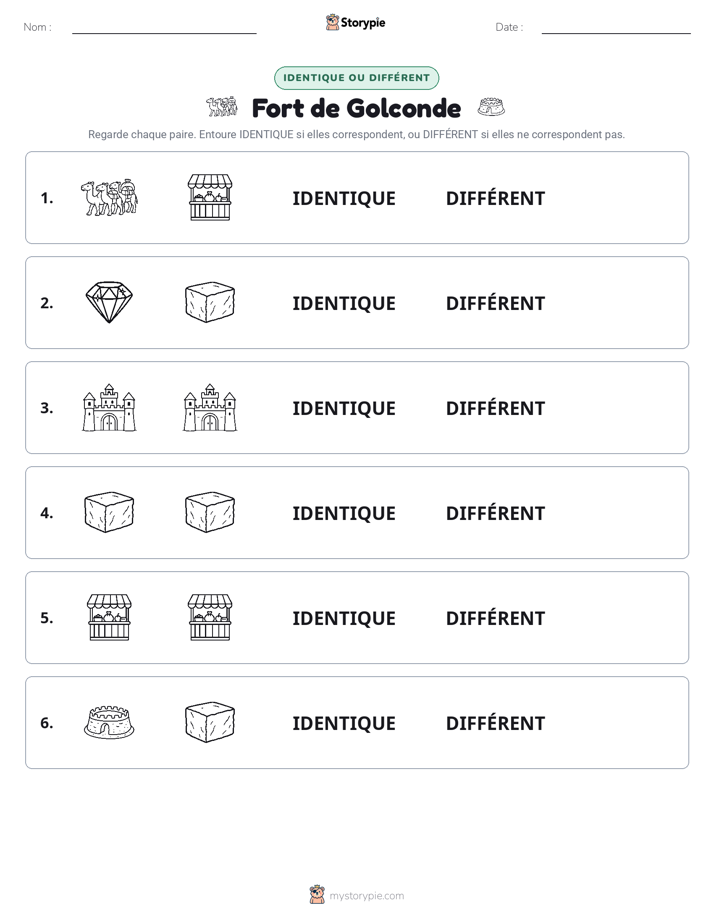Choose DIFFÉRENT for pair 1
714x924 pixels.
(495, 198)
